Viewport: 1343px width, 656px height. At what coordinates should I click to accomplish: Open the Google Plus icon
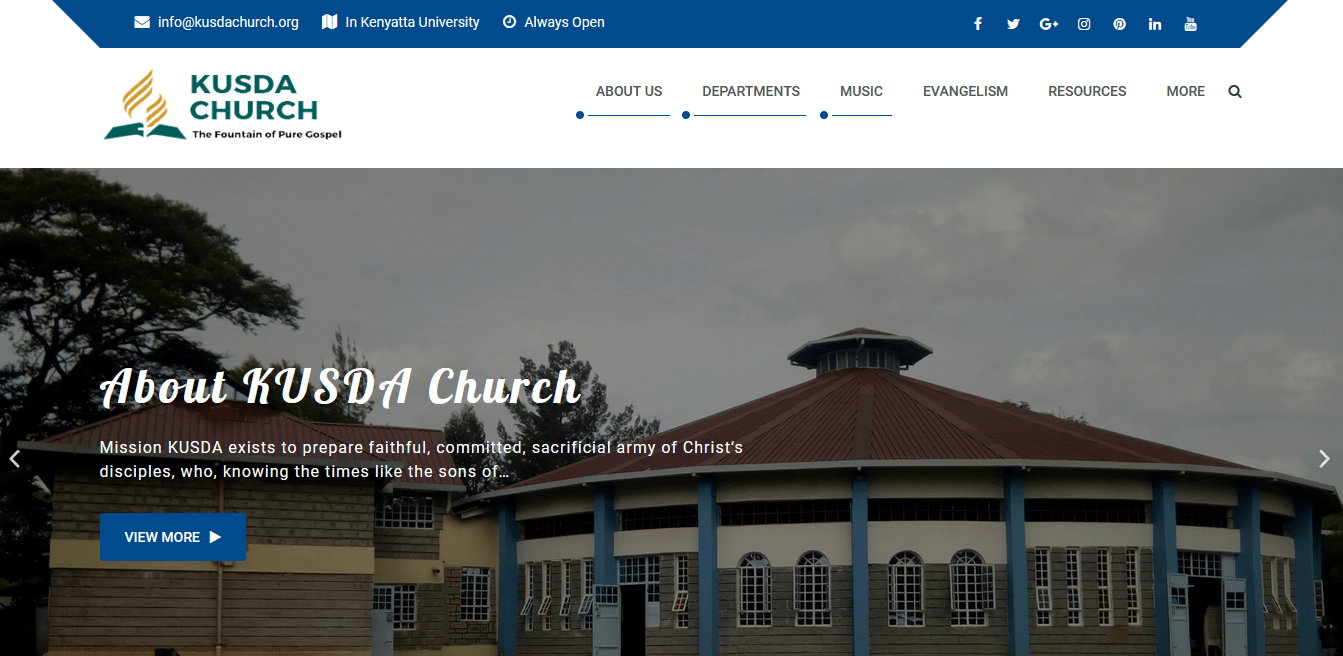(x=1049, y=24)
